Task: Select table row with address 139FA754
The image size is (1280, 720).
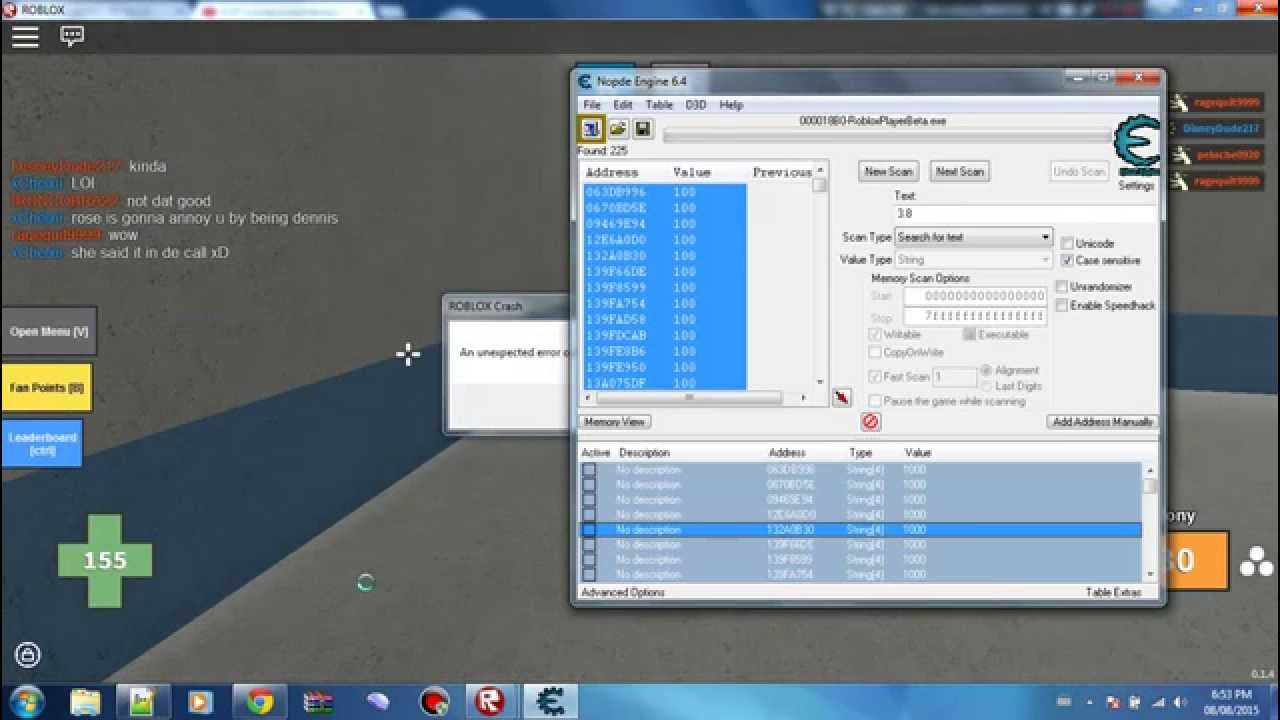Action: pos(861,575)
